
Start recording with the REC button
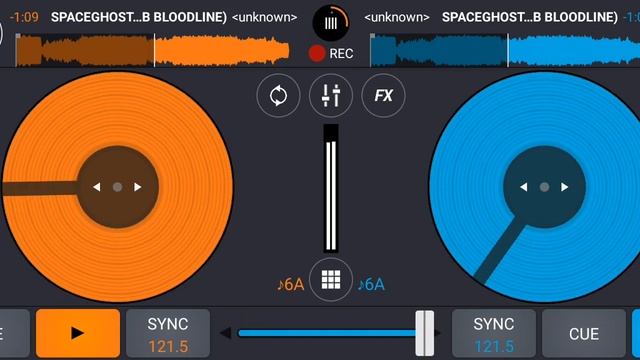click(331, 53)
